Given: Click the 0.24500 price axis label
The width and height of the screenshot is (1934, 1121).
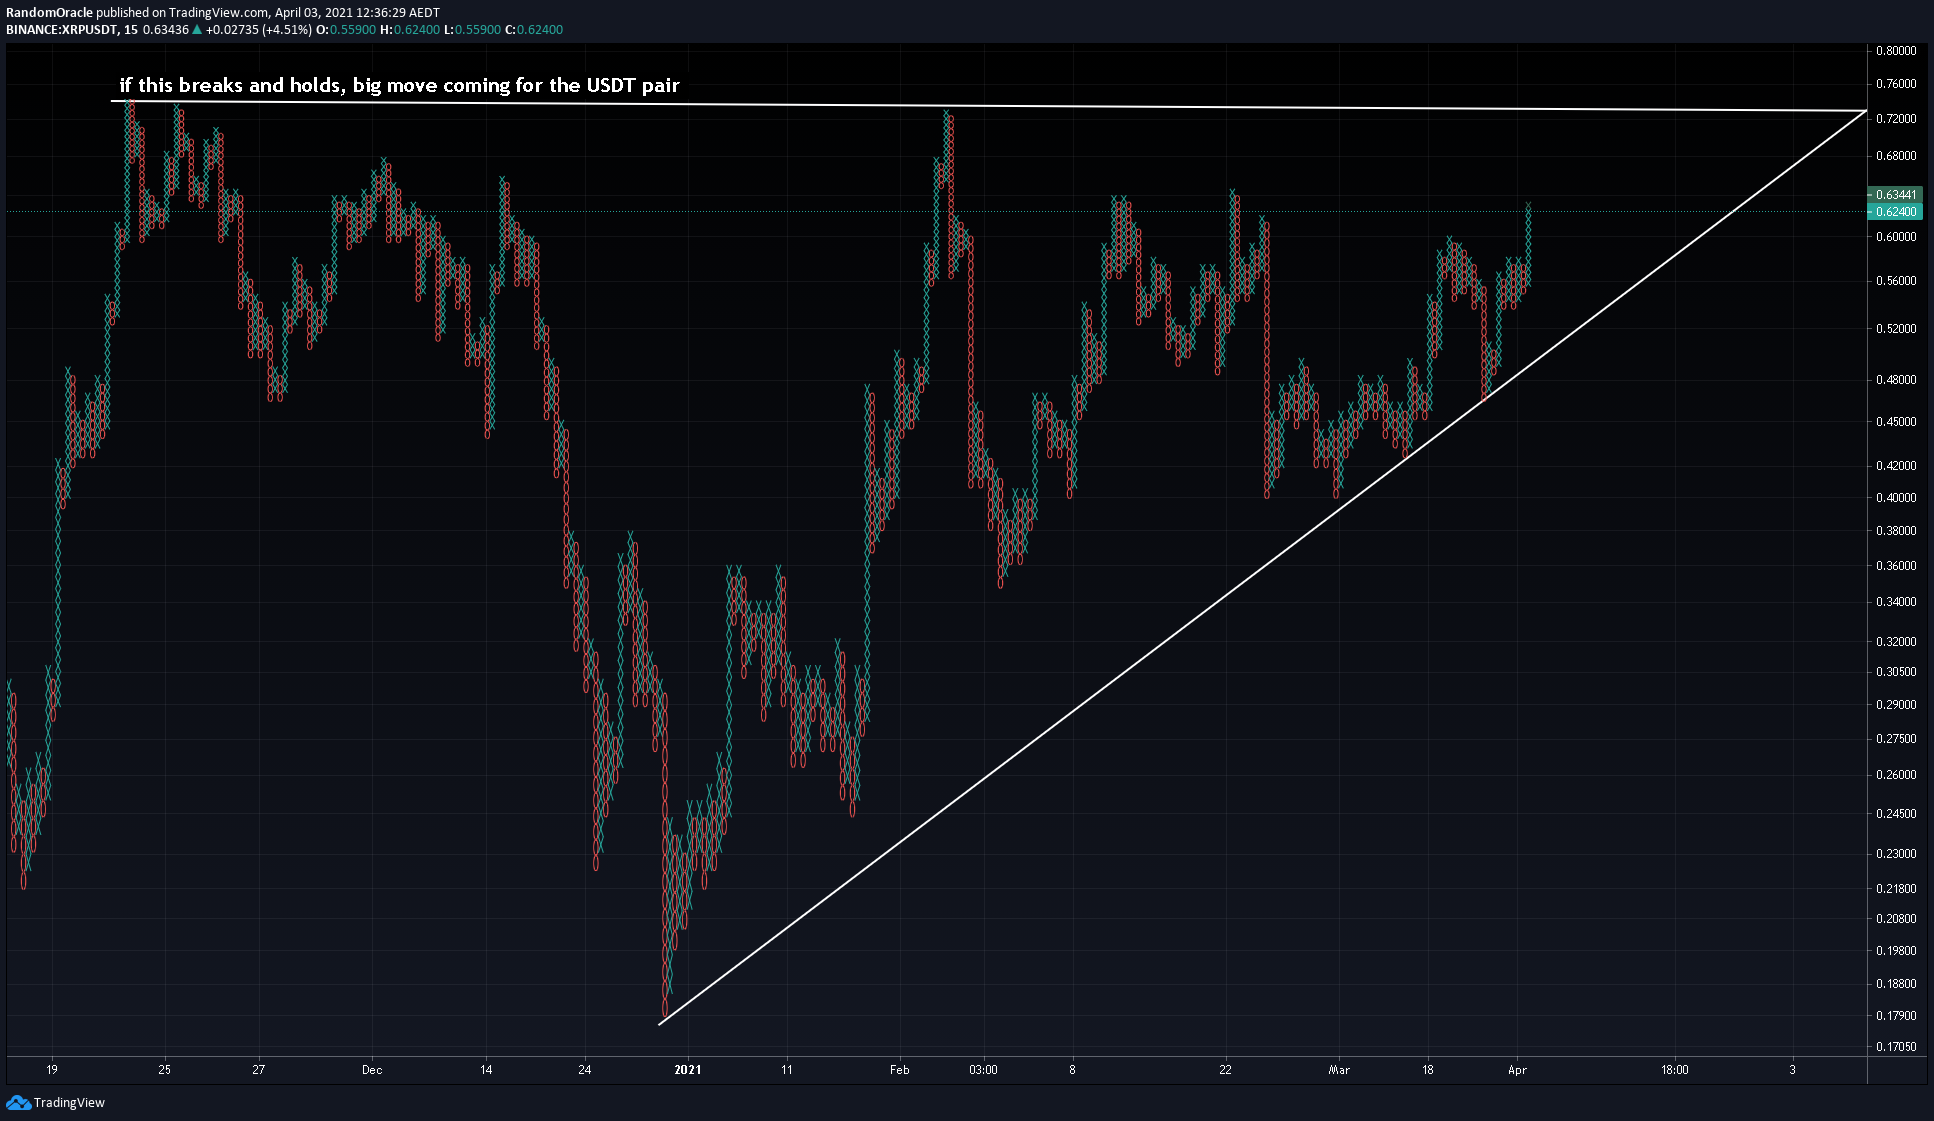Looking at the screenshot, I should coord(1896,814).
